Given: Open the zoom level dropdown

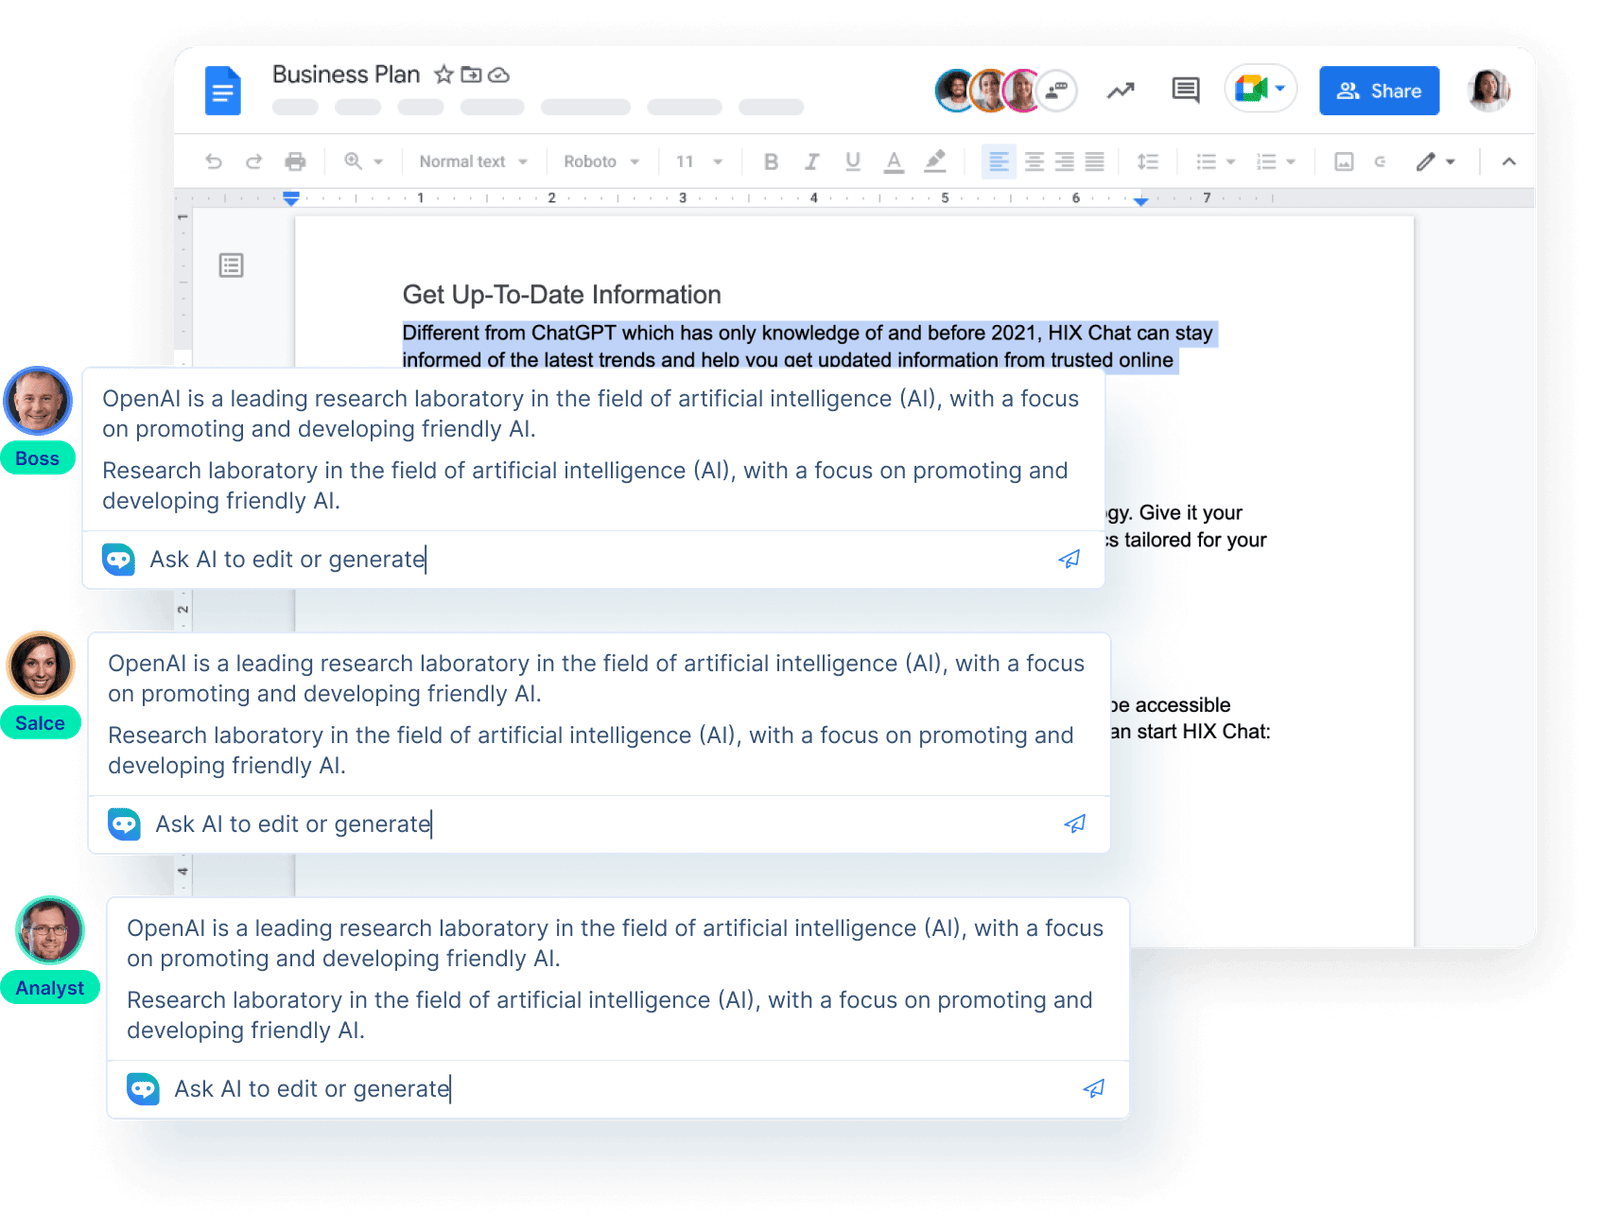Looking at the screenshot, I should click(x=364, y=161).
